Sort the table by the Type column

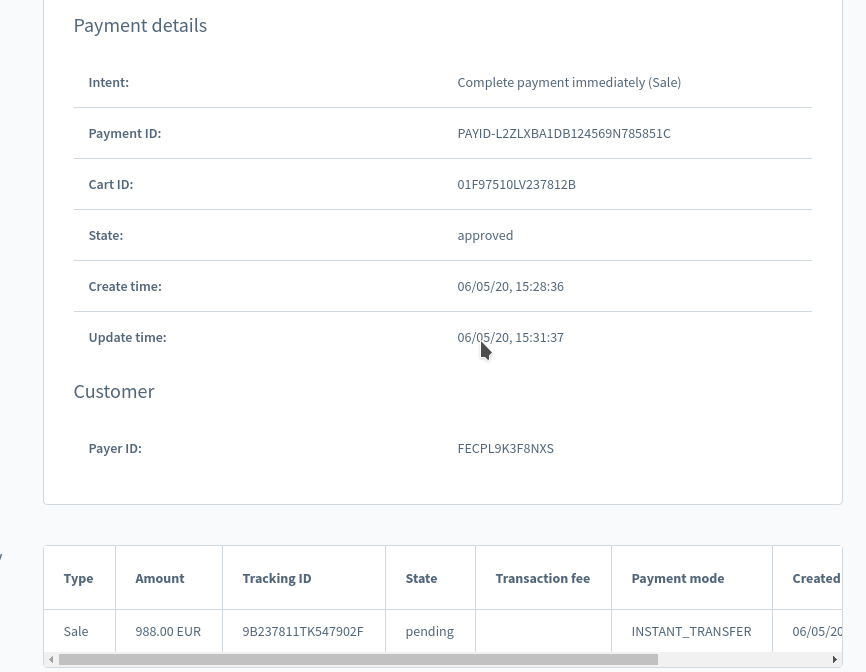pyautogui.click(x=78, y=578)
